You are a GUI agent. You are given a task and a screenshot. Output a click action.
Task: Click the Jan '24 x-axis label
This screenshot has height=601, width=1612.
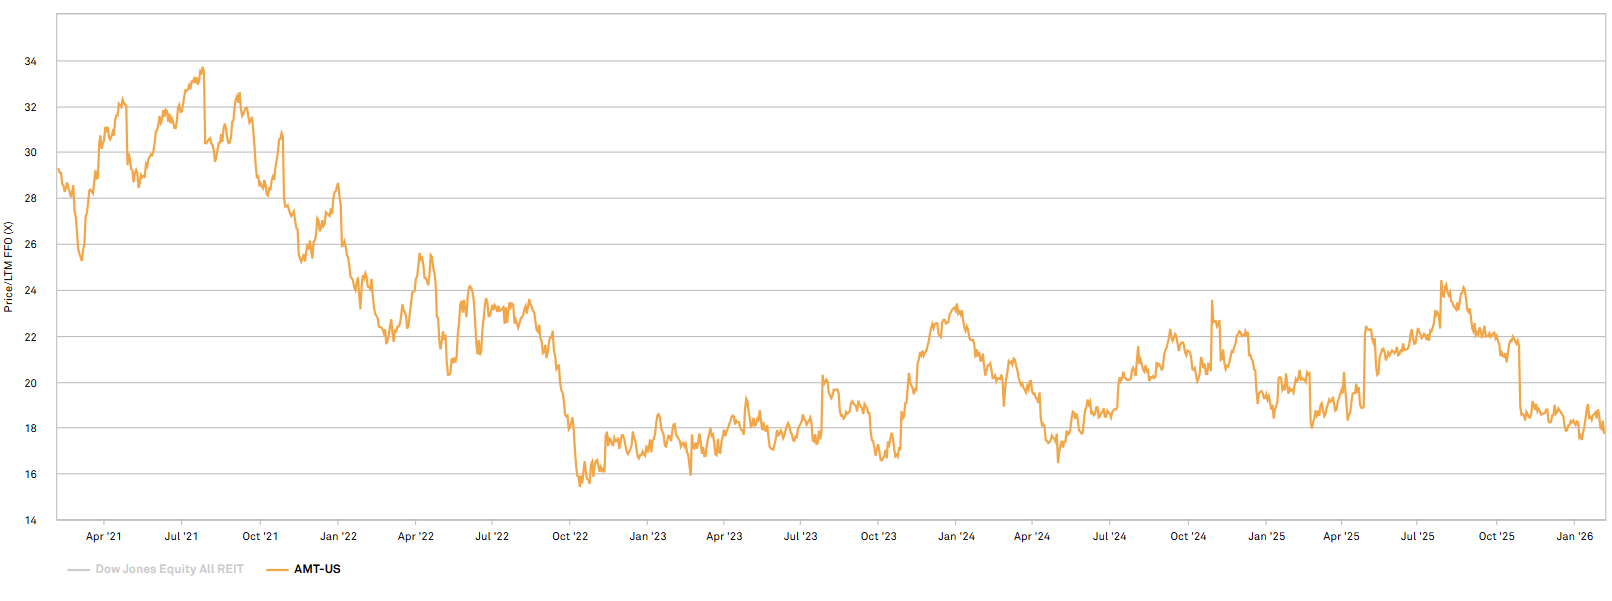(x=956, y=537)
